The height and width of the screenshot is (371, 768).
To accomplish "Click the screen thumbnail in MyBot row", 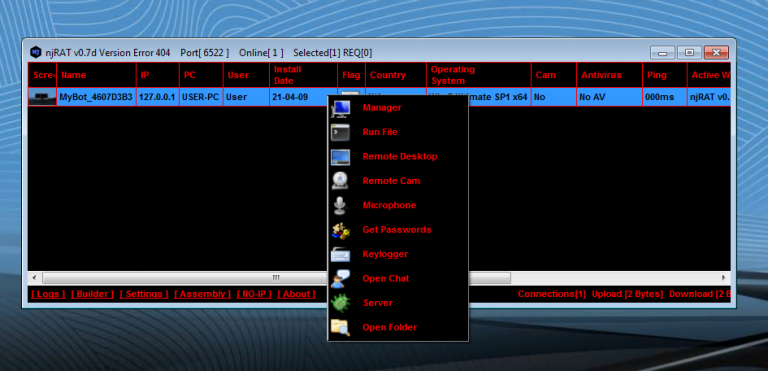I will point(42,97).
